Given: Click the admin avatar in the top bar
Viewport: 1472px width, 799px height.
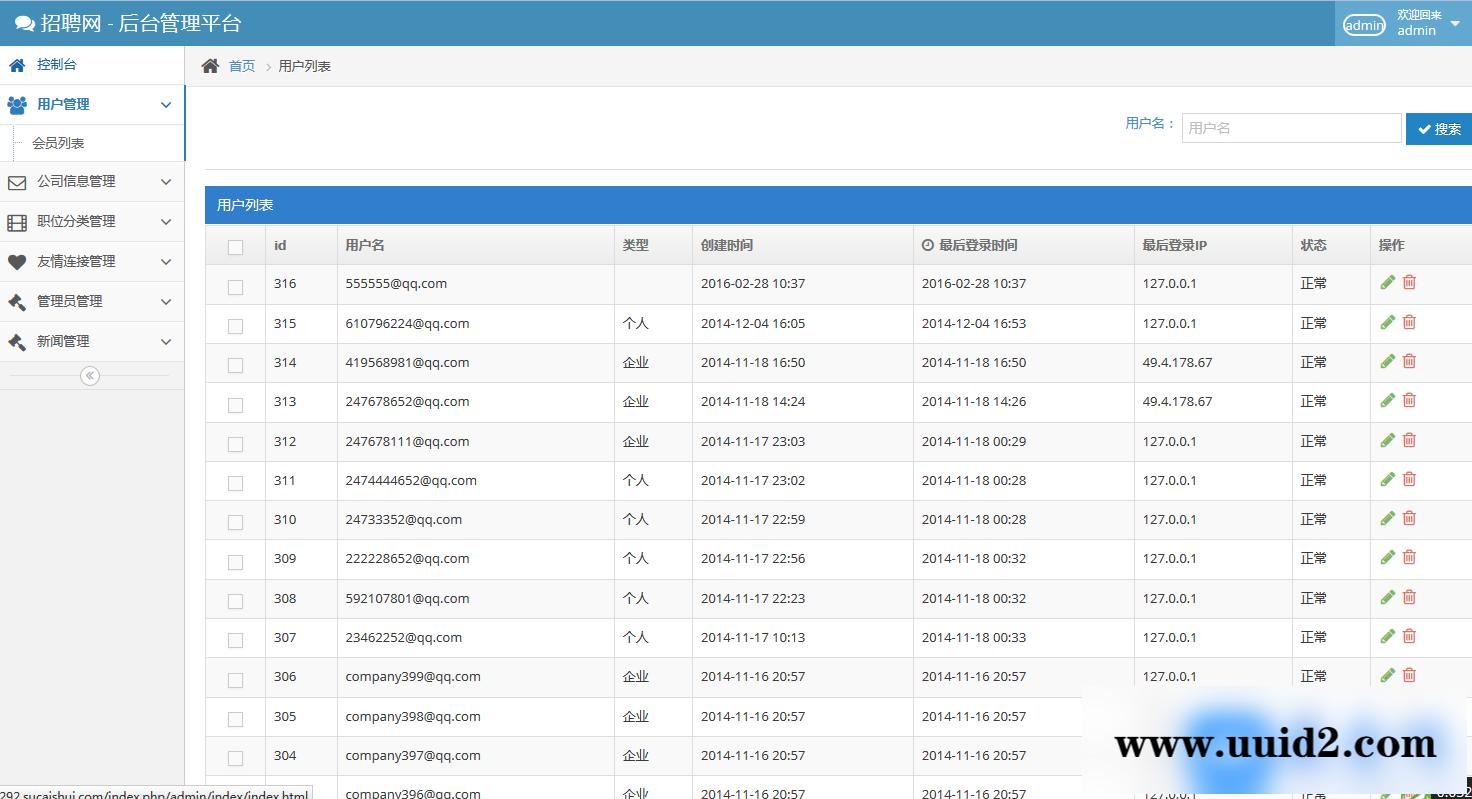Looking at the screenshot, I should 1363,24.
